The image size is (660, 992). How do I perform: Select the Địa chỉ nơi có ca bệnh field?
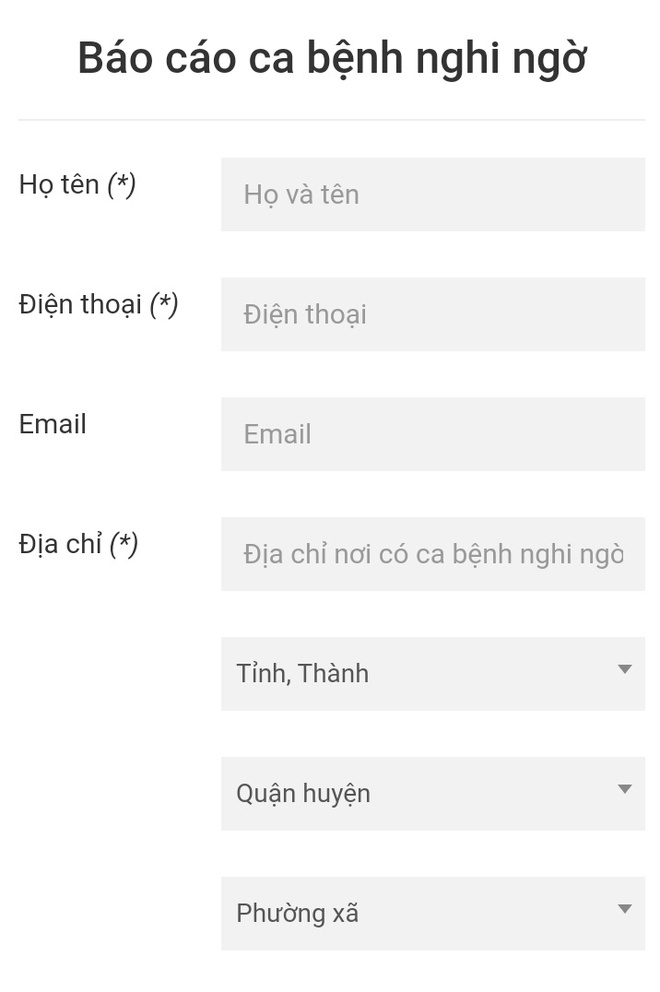point(432,554)
